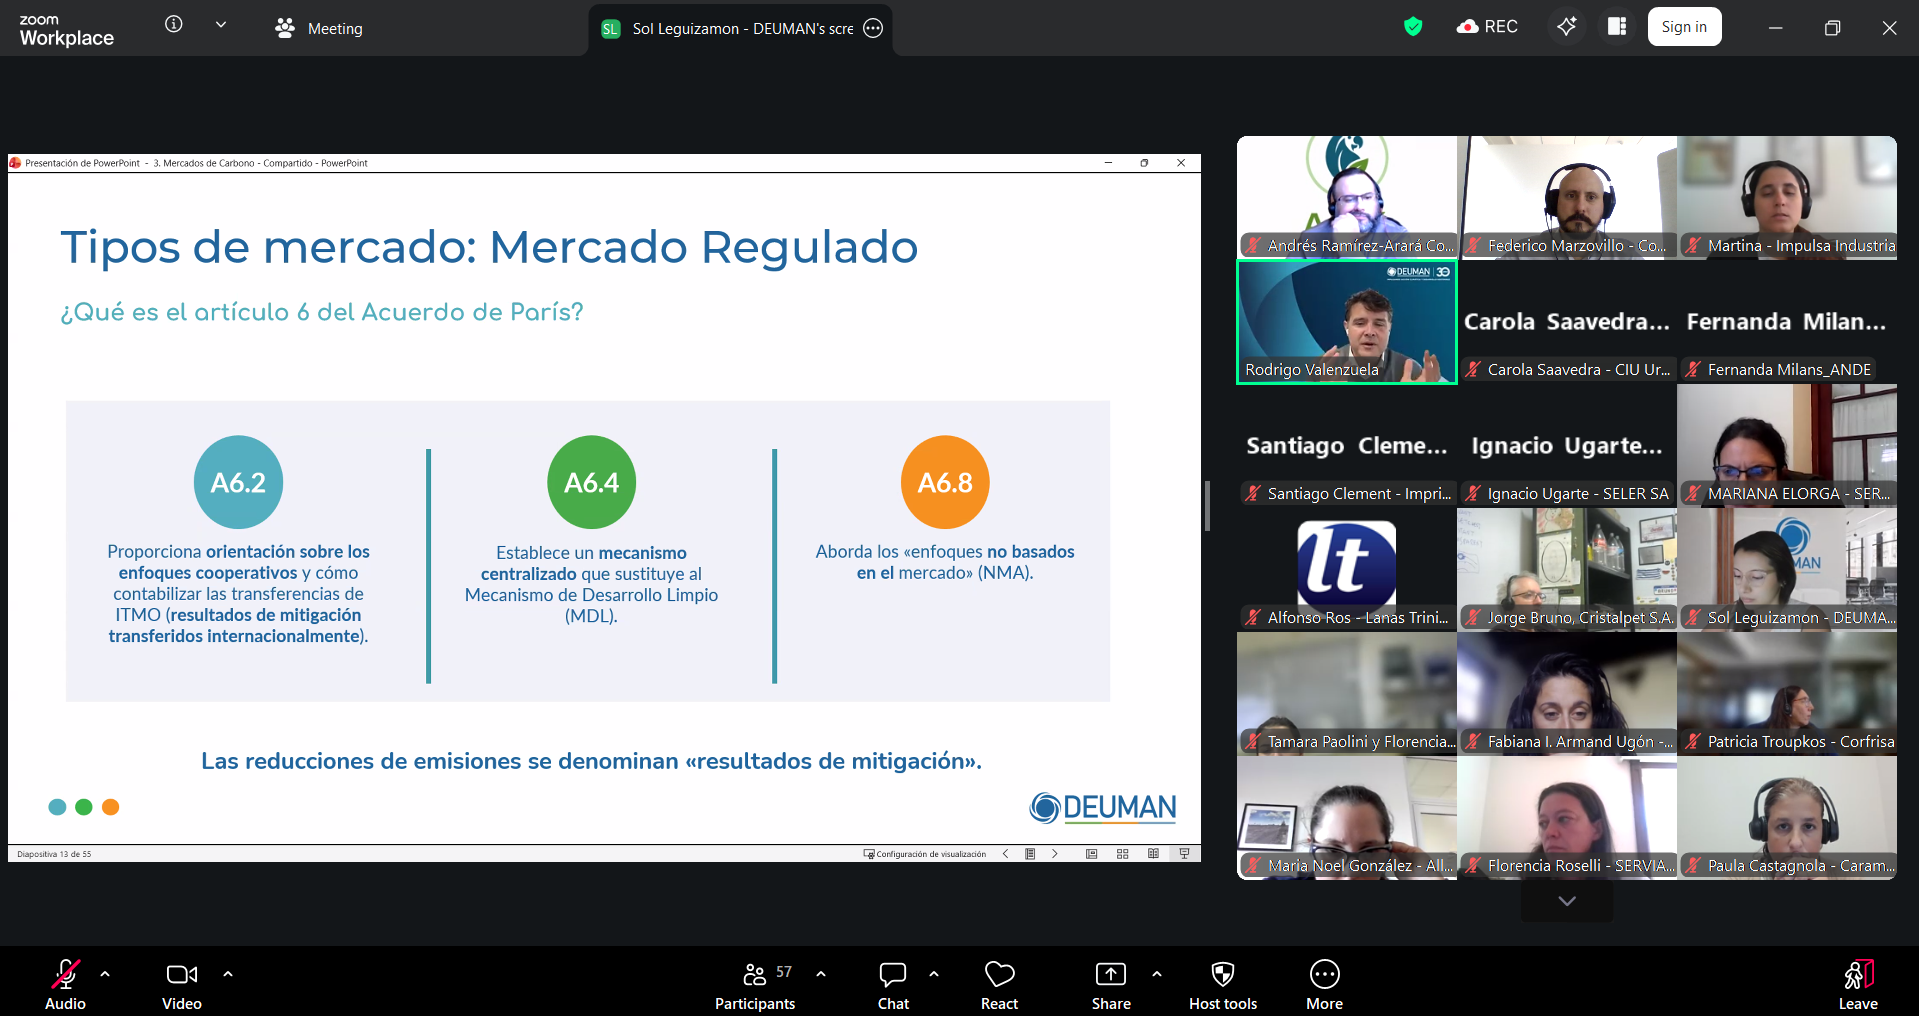Open the React emoji menu

pos(999,985)
